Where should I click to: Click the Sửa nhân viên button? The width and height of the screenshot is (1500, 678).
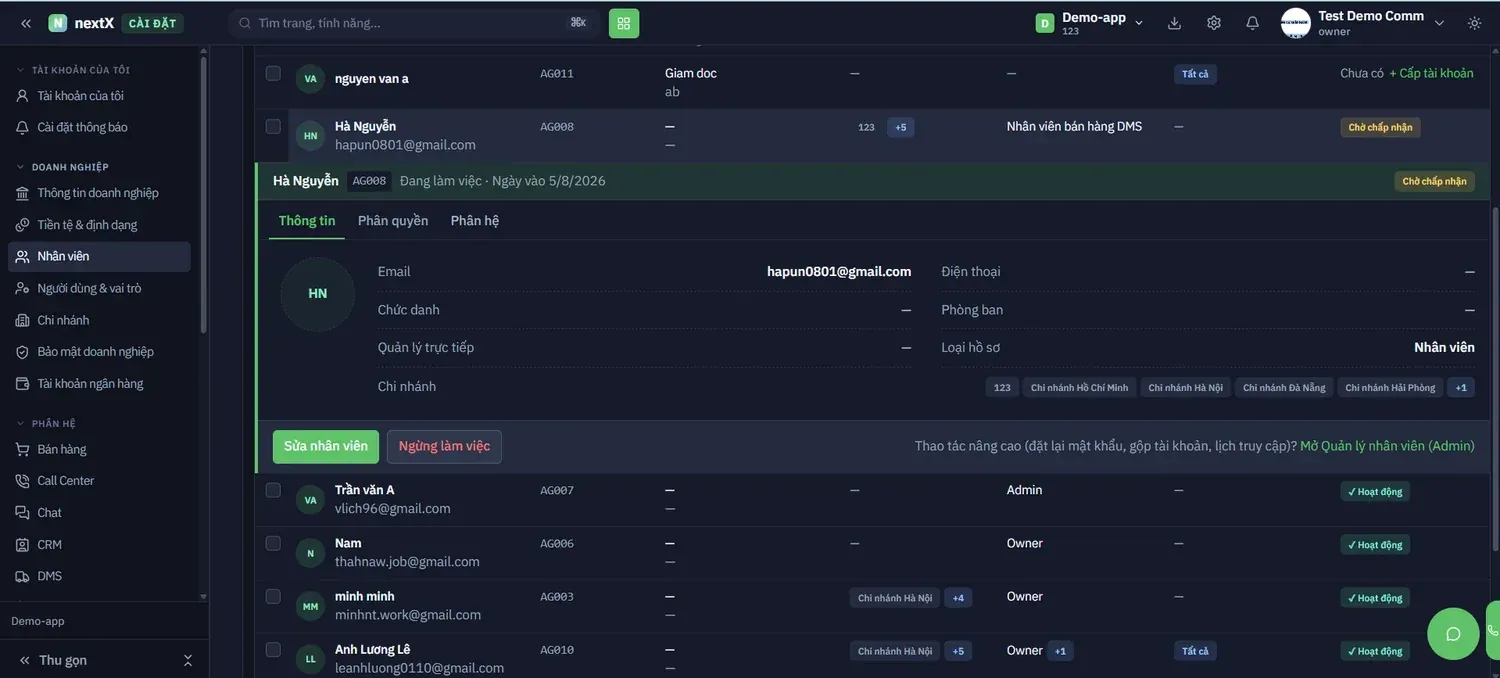pyautogui.click(x=326, y=447)
